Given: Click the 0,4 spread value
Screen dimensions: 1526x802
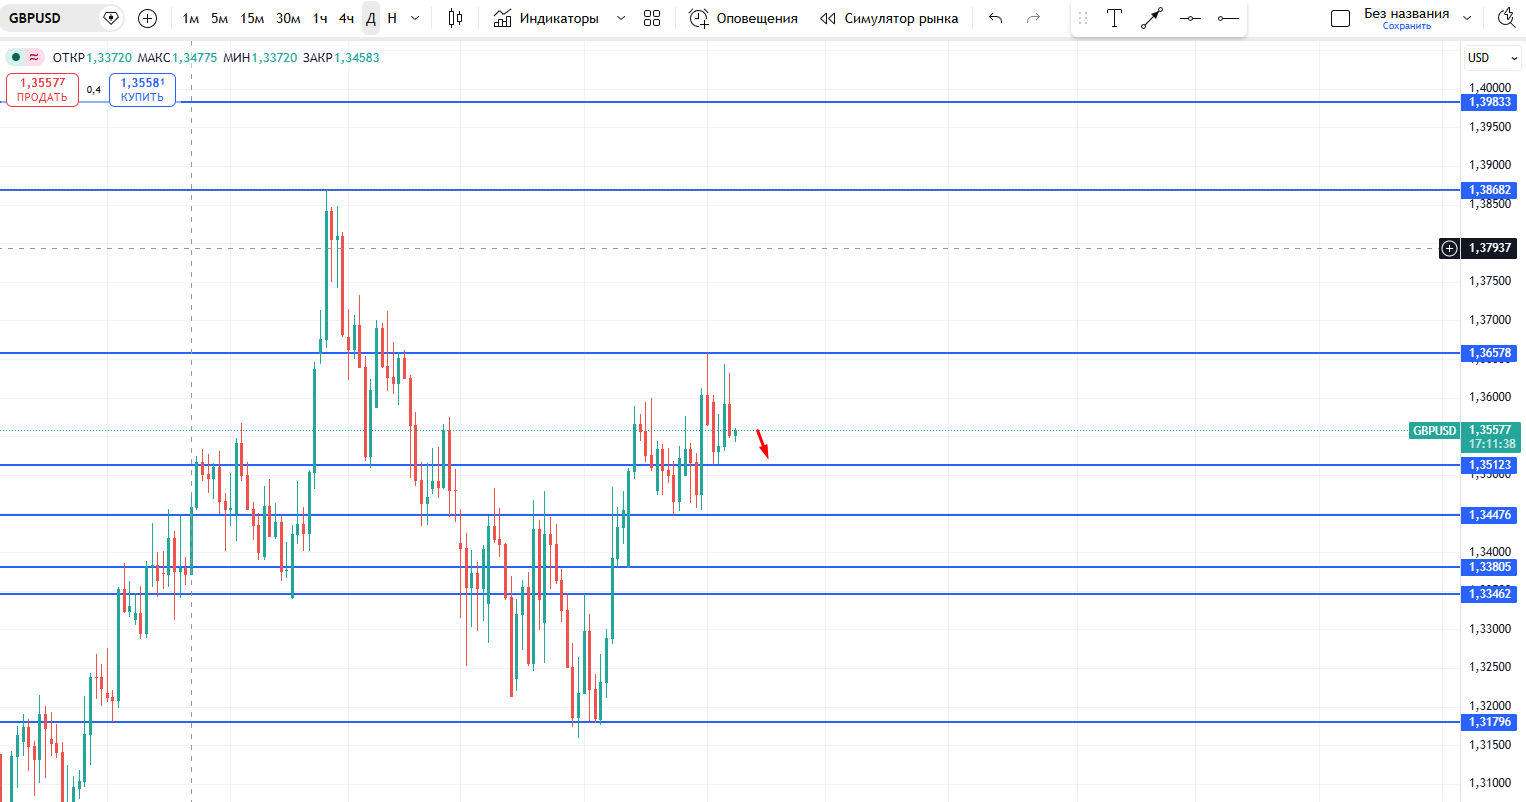Looking at the screenshot, I should [94, 90].
